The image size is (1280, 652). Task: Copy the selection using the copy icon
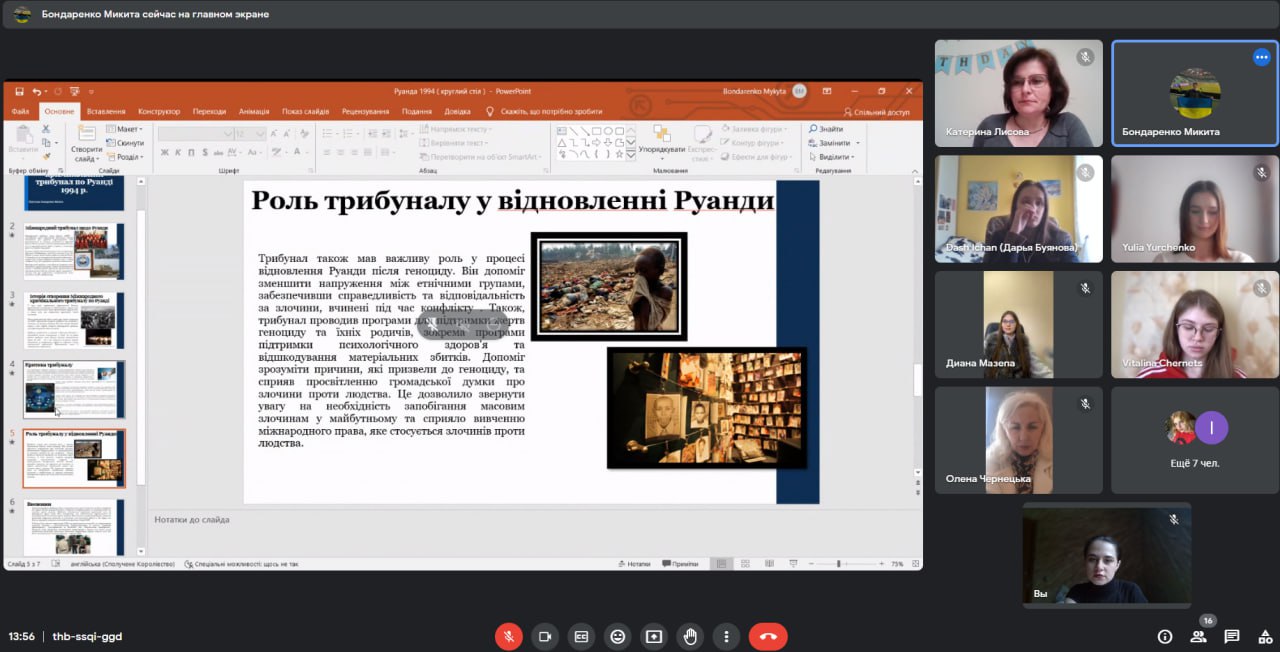point(46,143)
